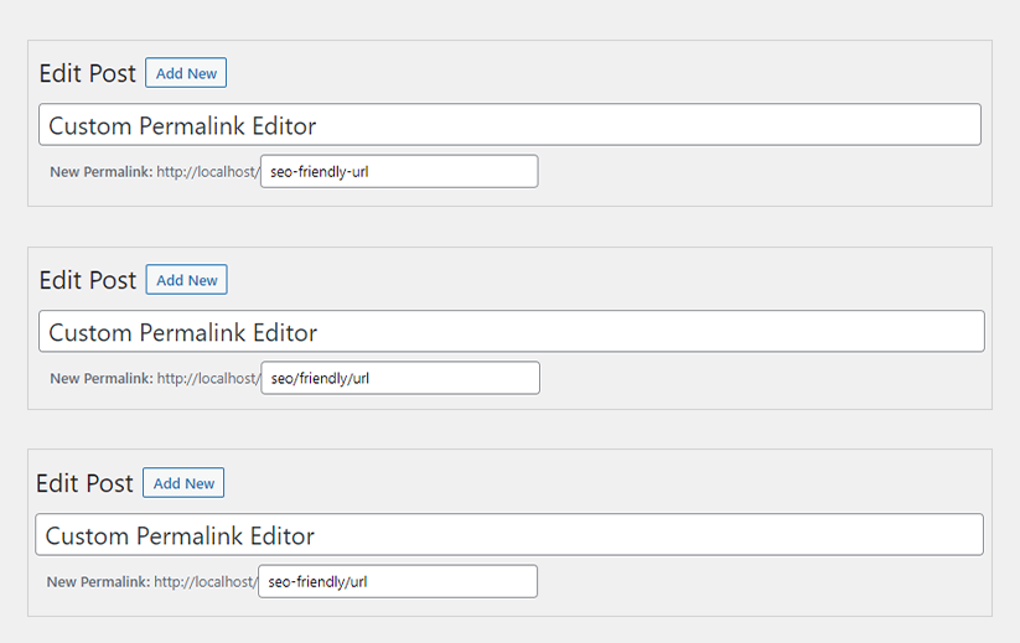Select the title field of the bottom post
The image size is (1020, 643).
(x=510, y=535)
